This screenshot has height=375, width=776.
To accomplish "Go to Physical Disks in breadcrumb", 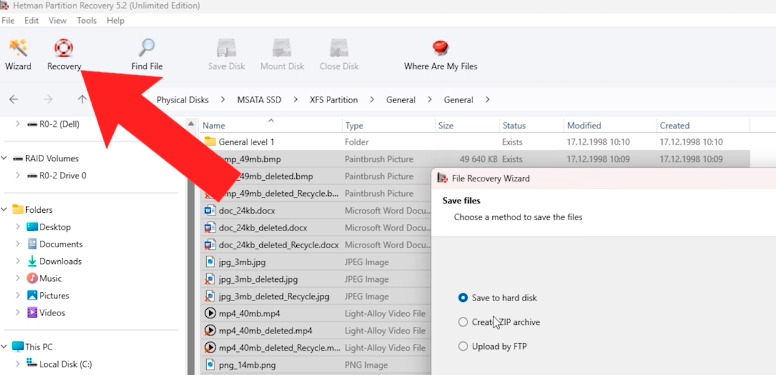I will pyautogui.click(x=182, y=100).
